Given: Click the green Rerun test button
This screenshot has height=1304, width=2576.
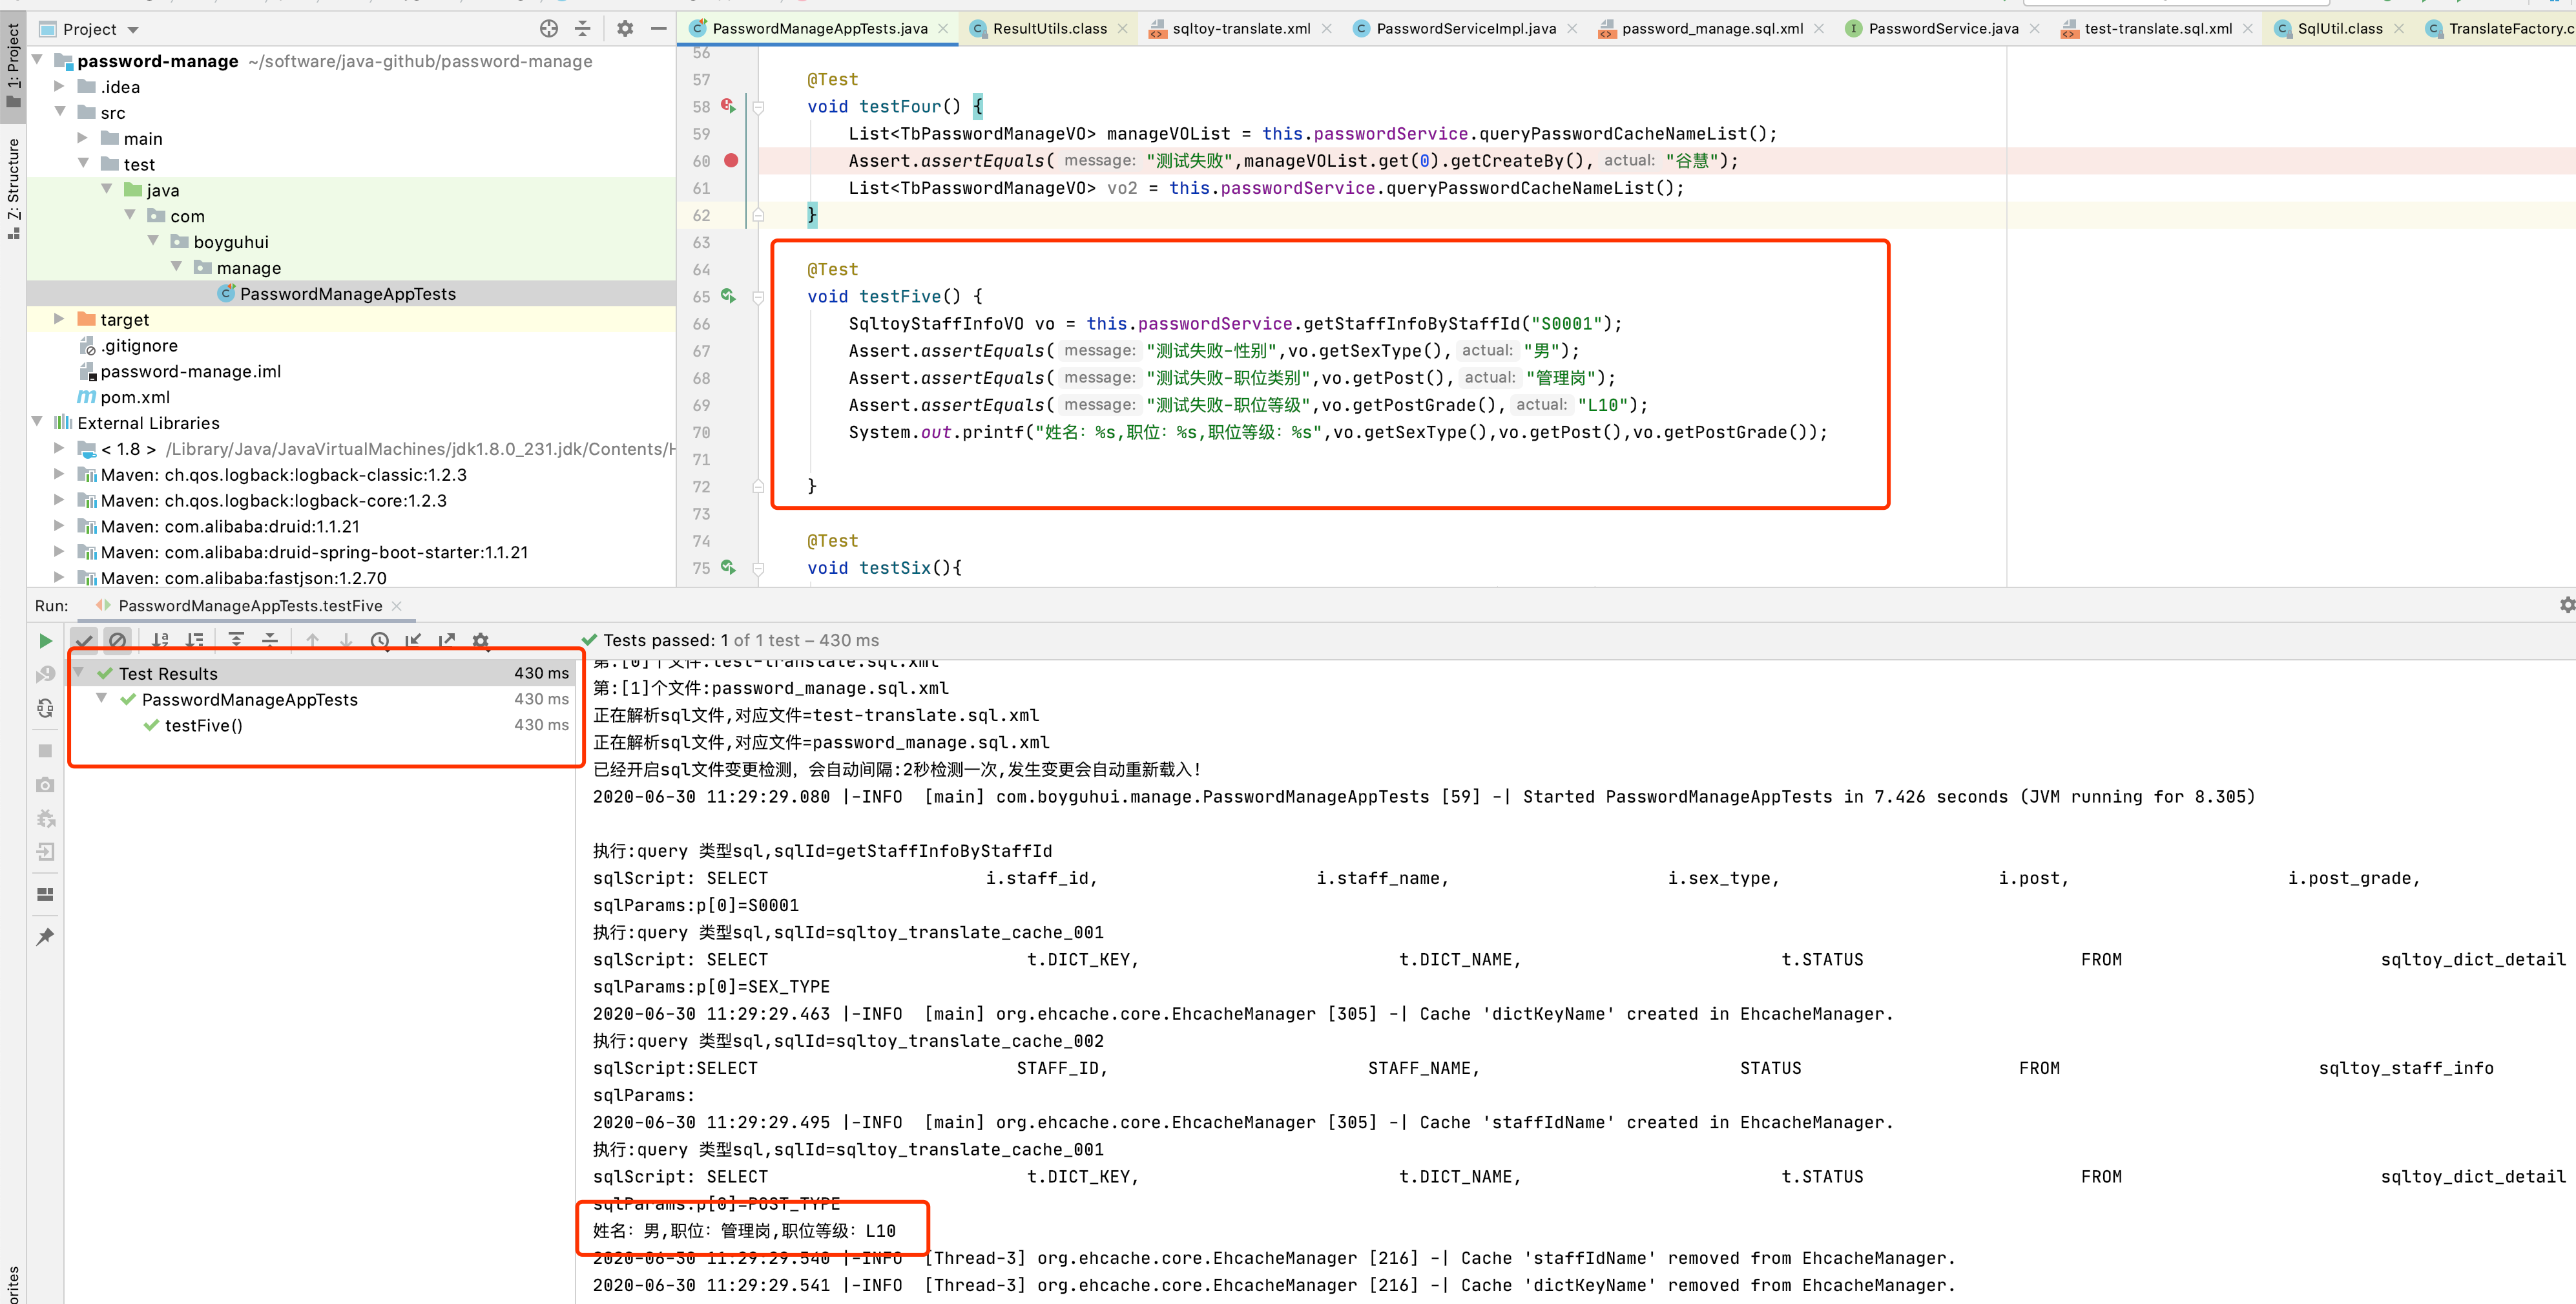Looking at the screenshot, I should pos(45,641).
